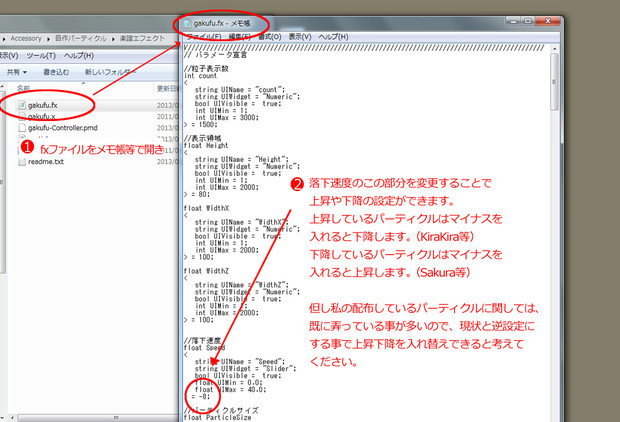Click the '> = 80;' value line

tap(197, 194)
